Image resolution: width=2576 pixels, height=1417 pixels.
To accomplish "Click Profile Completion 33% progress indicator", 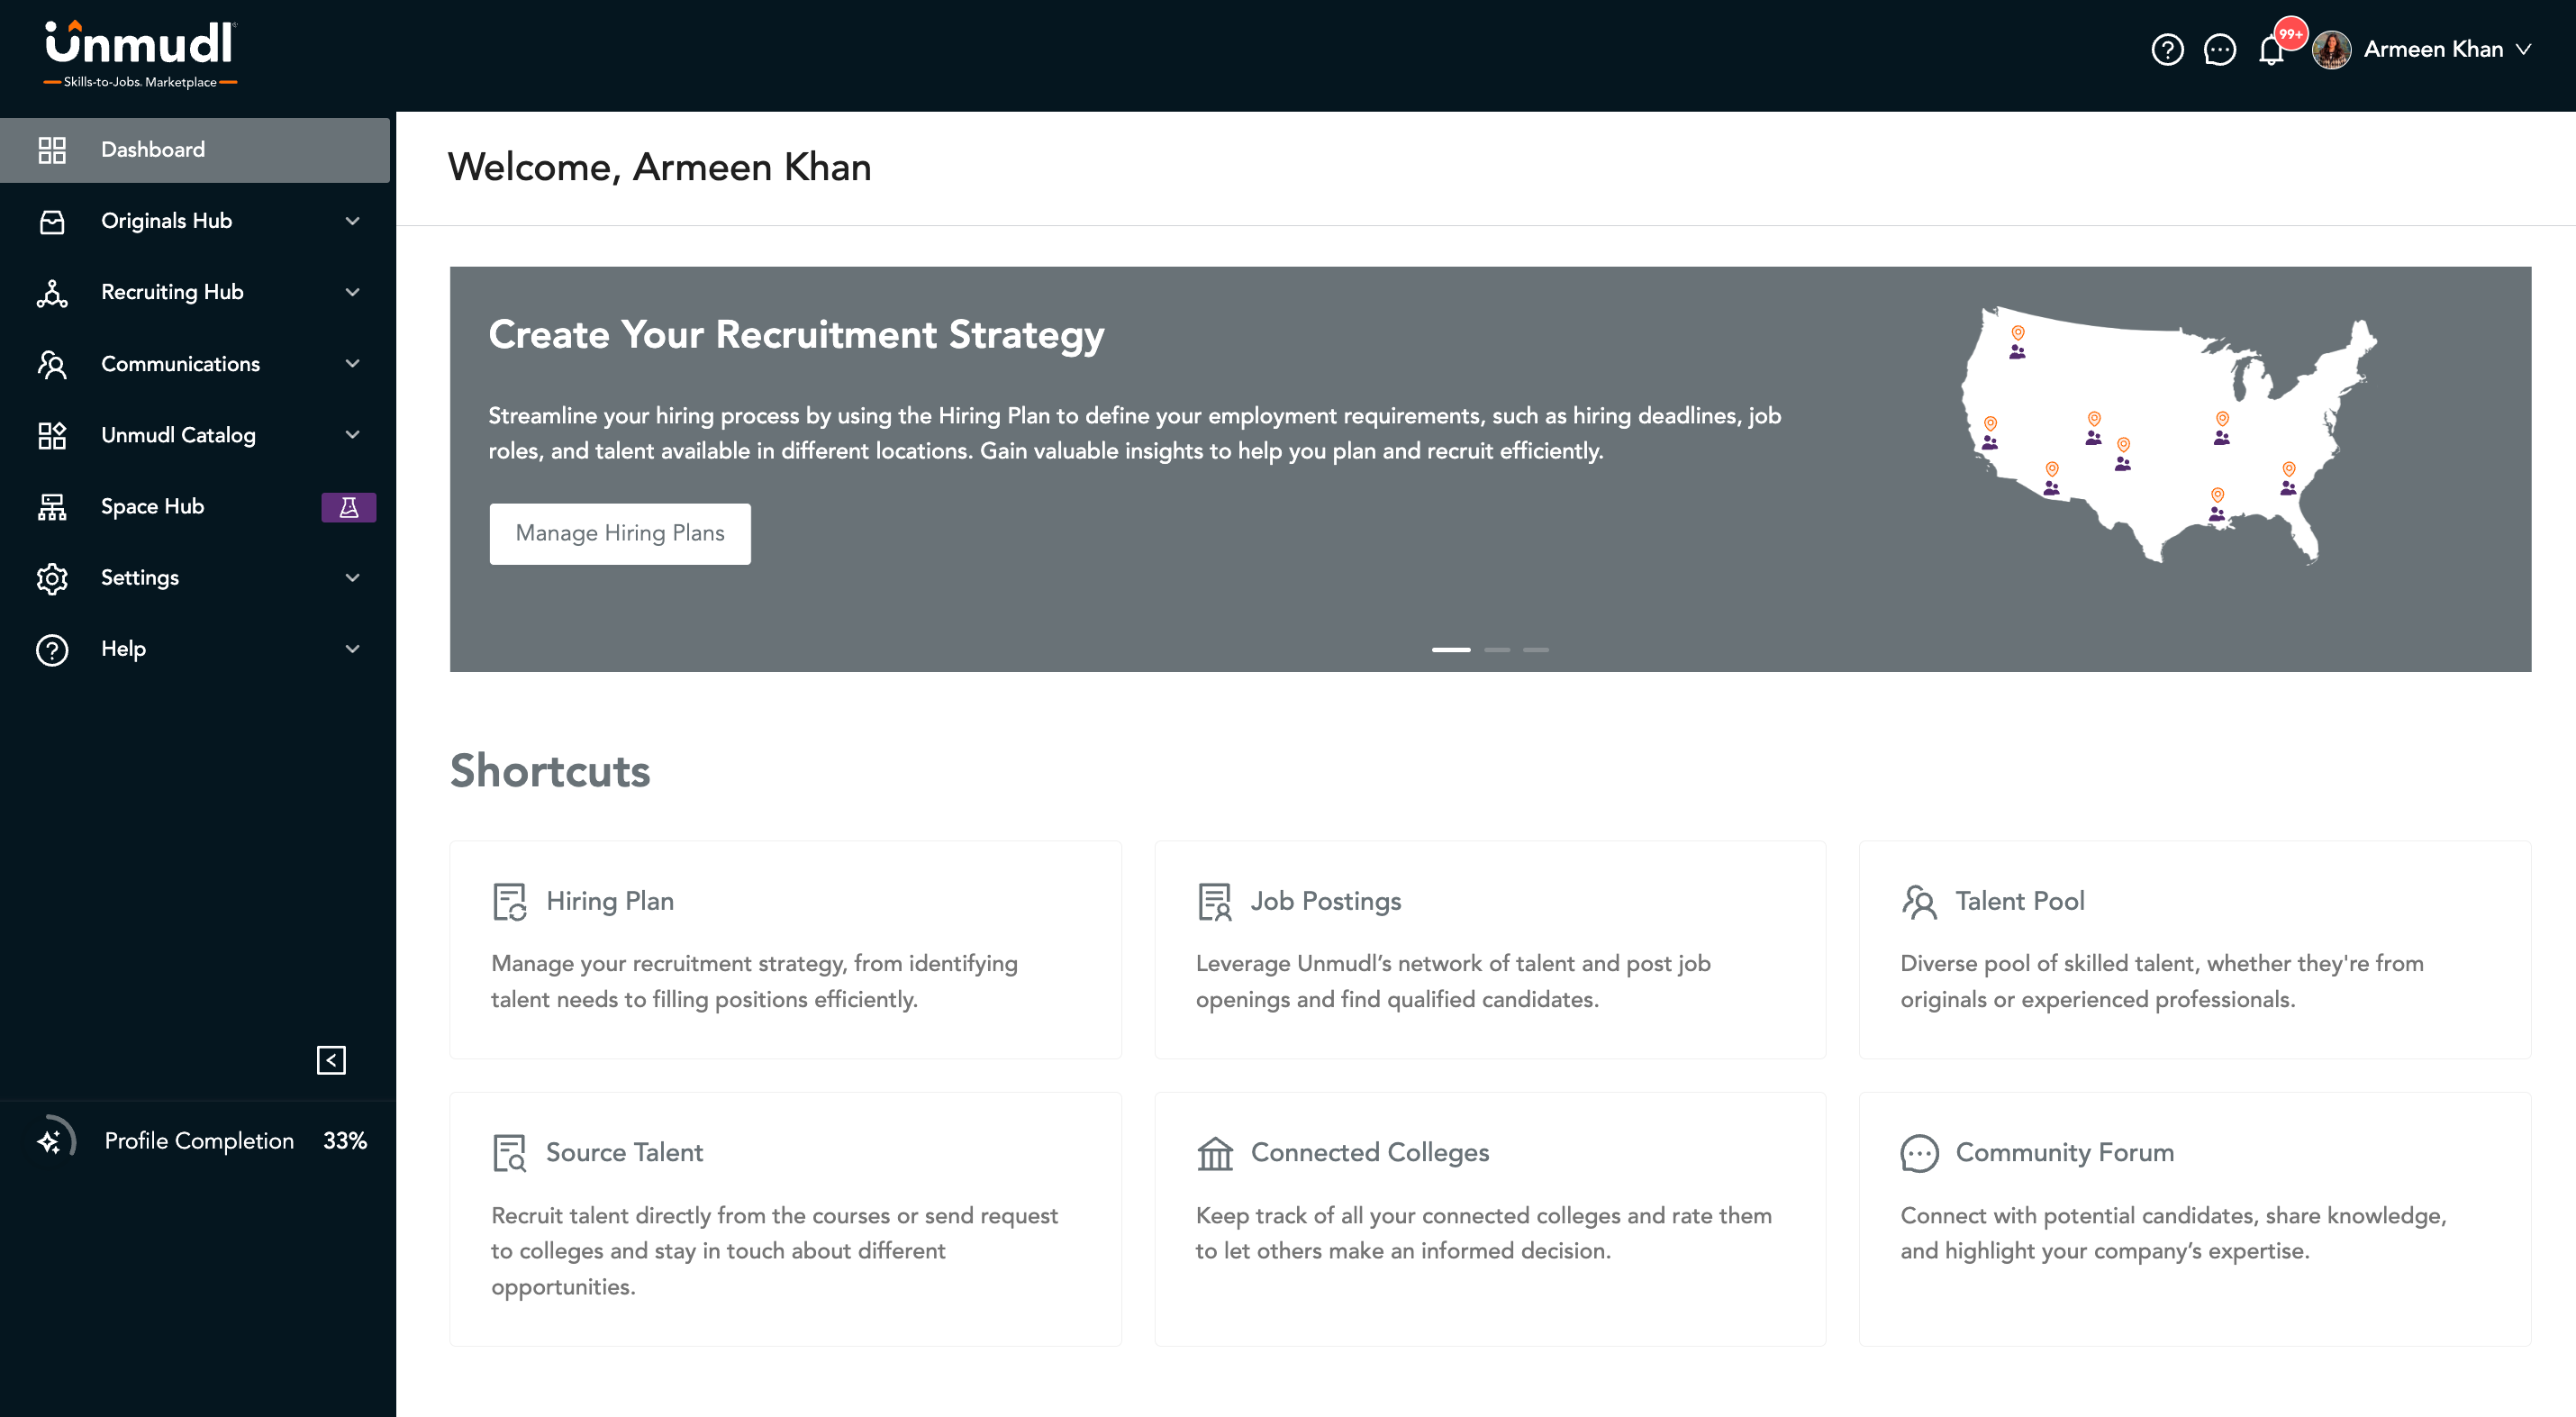I will [200, 1141].
